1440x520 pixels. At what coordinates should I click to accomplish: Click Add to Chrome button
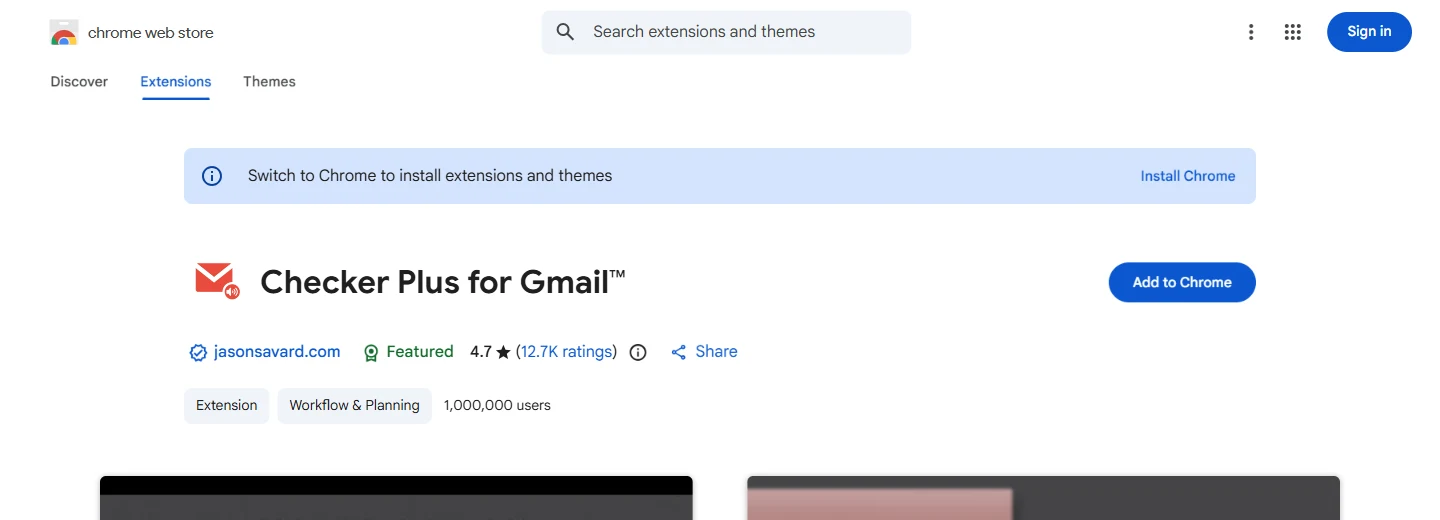point(1182,282)
